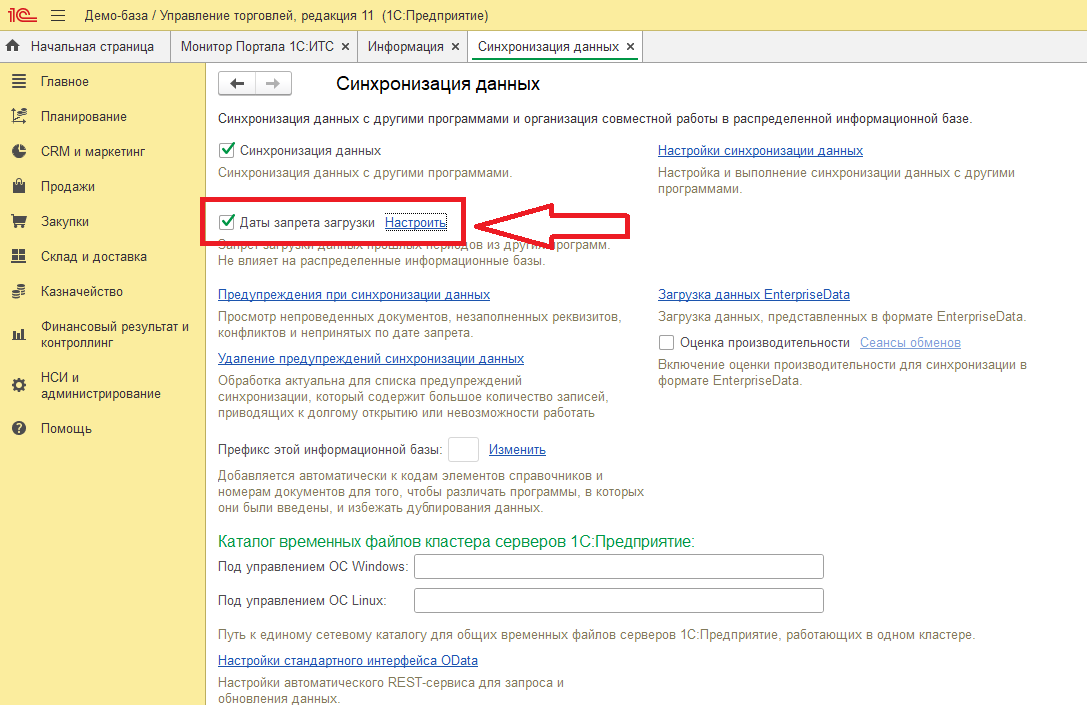Toggle the Даты запрета загрузки checkbox
The width and height of the screenshot is (1087, 705).
[x=227, y=222]
